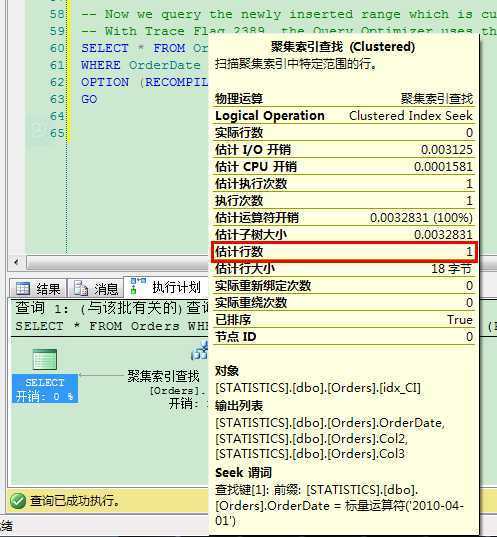Open the 结果 results tab
The height and width of the screenshot is (537, 497).
pos(38,288)
